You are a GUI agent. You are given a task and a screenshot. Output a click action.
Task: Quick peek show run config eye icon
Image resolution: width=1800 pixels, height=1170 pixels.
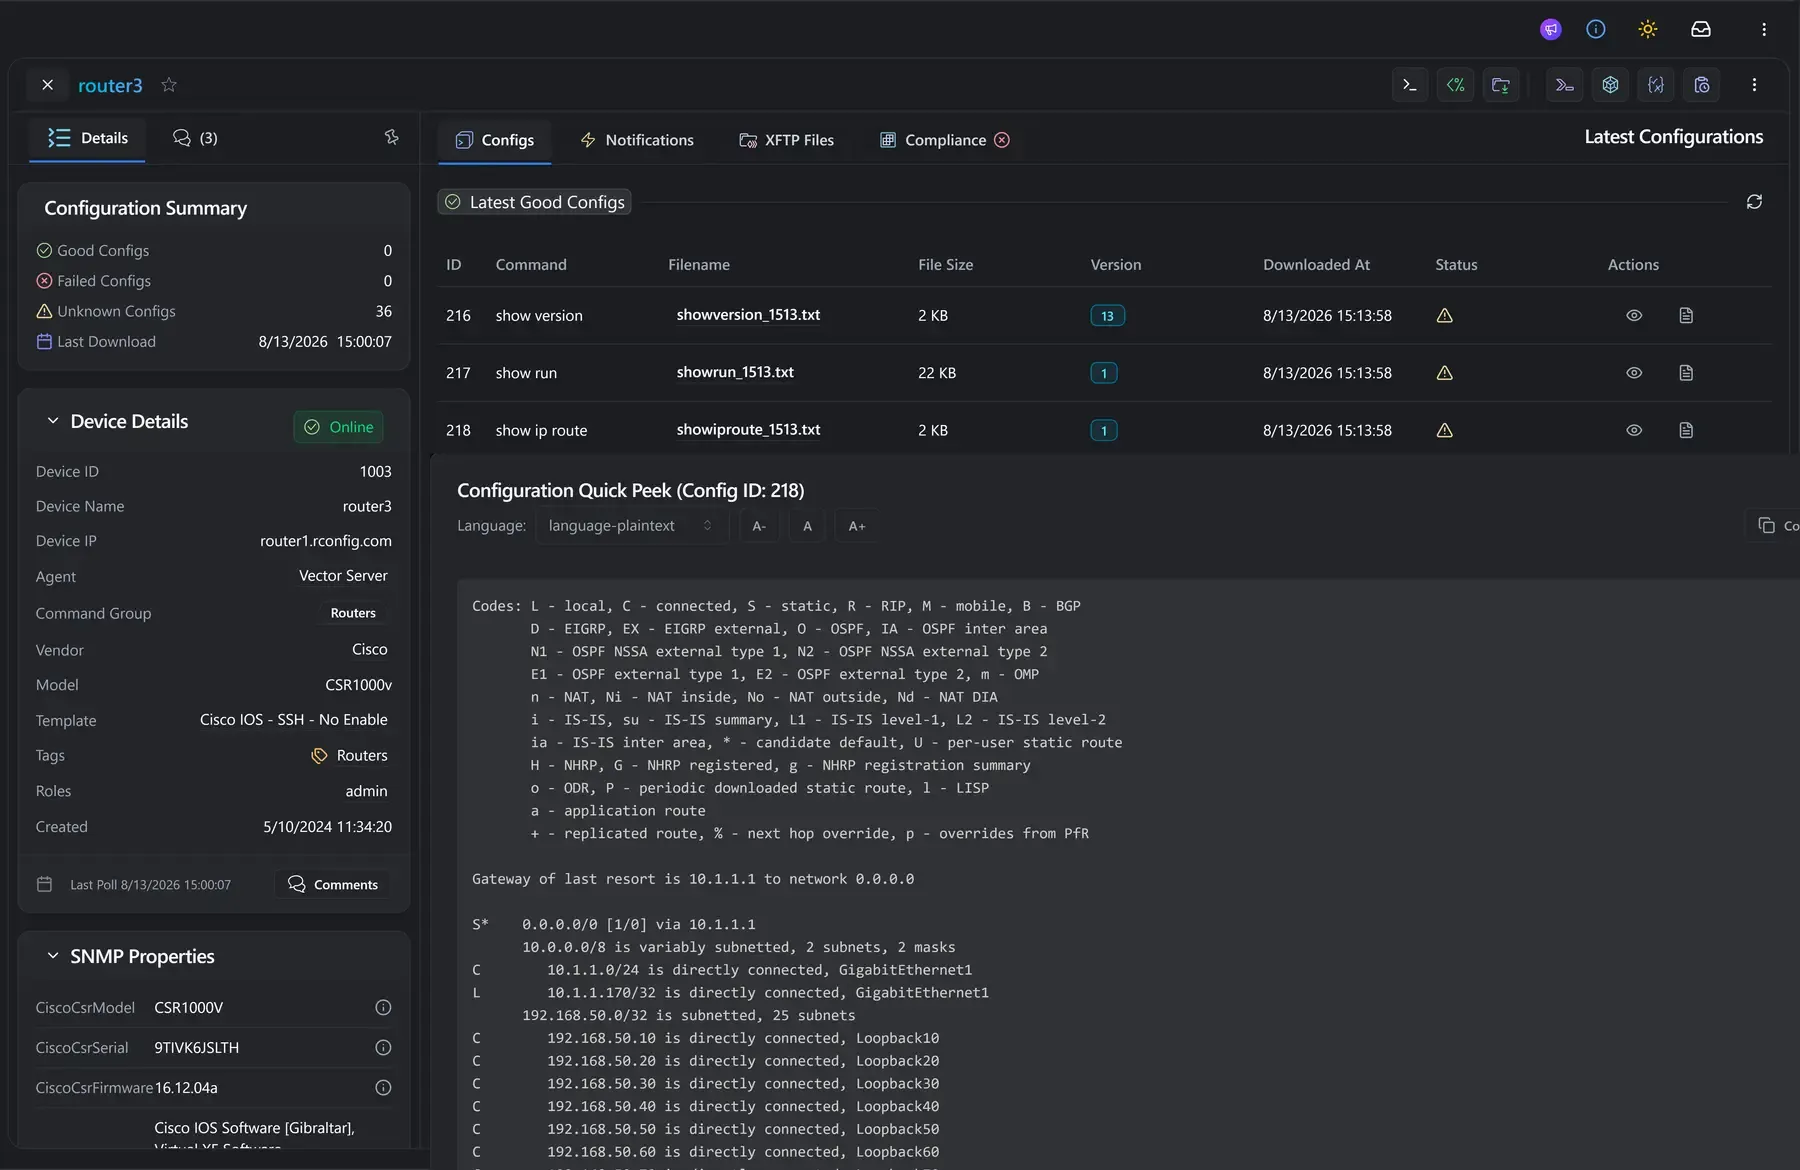1634,373
